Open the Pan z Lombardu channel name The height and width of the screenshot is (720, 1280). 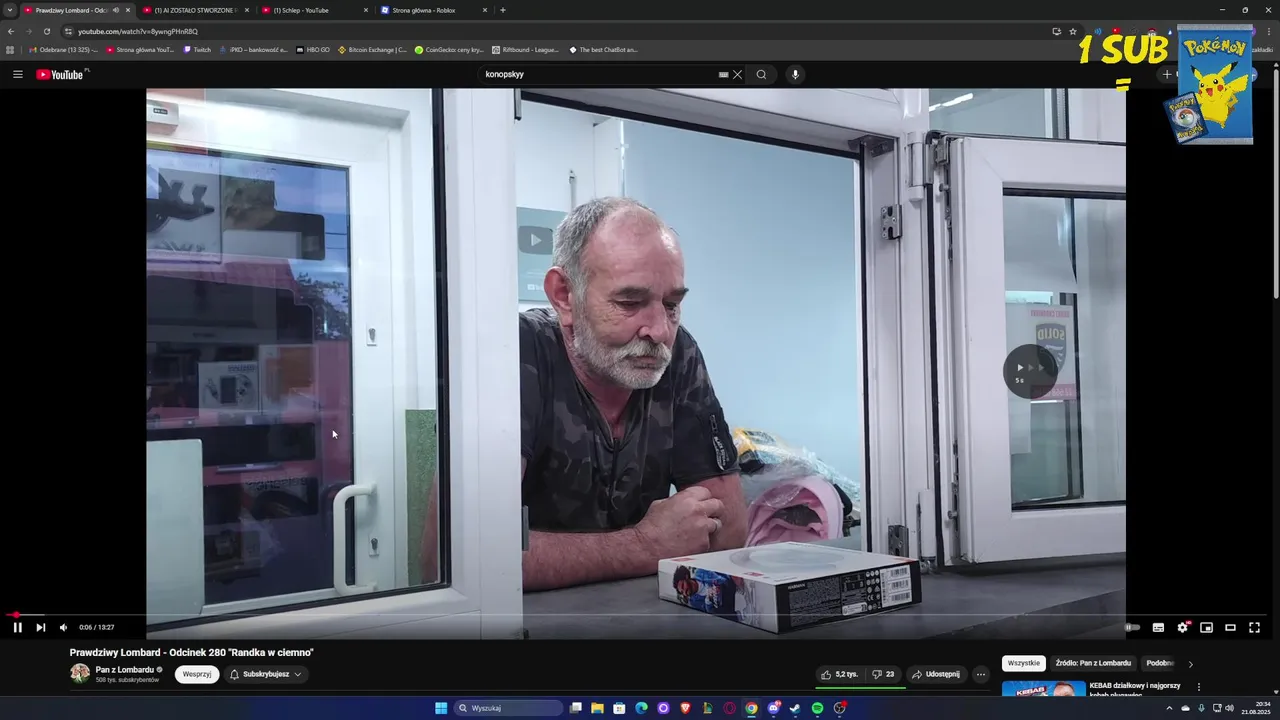click(x=124, y=669)
